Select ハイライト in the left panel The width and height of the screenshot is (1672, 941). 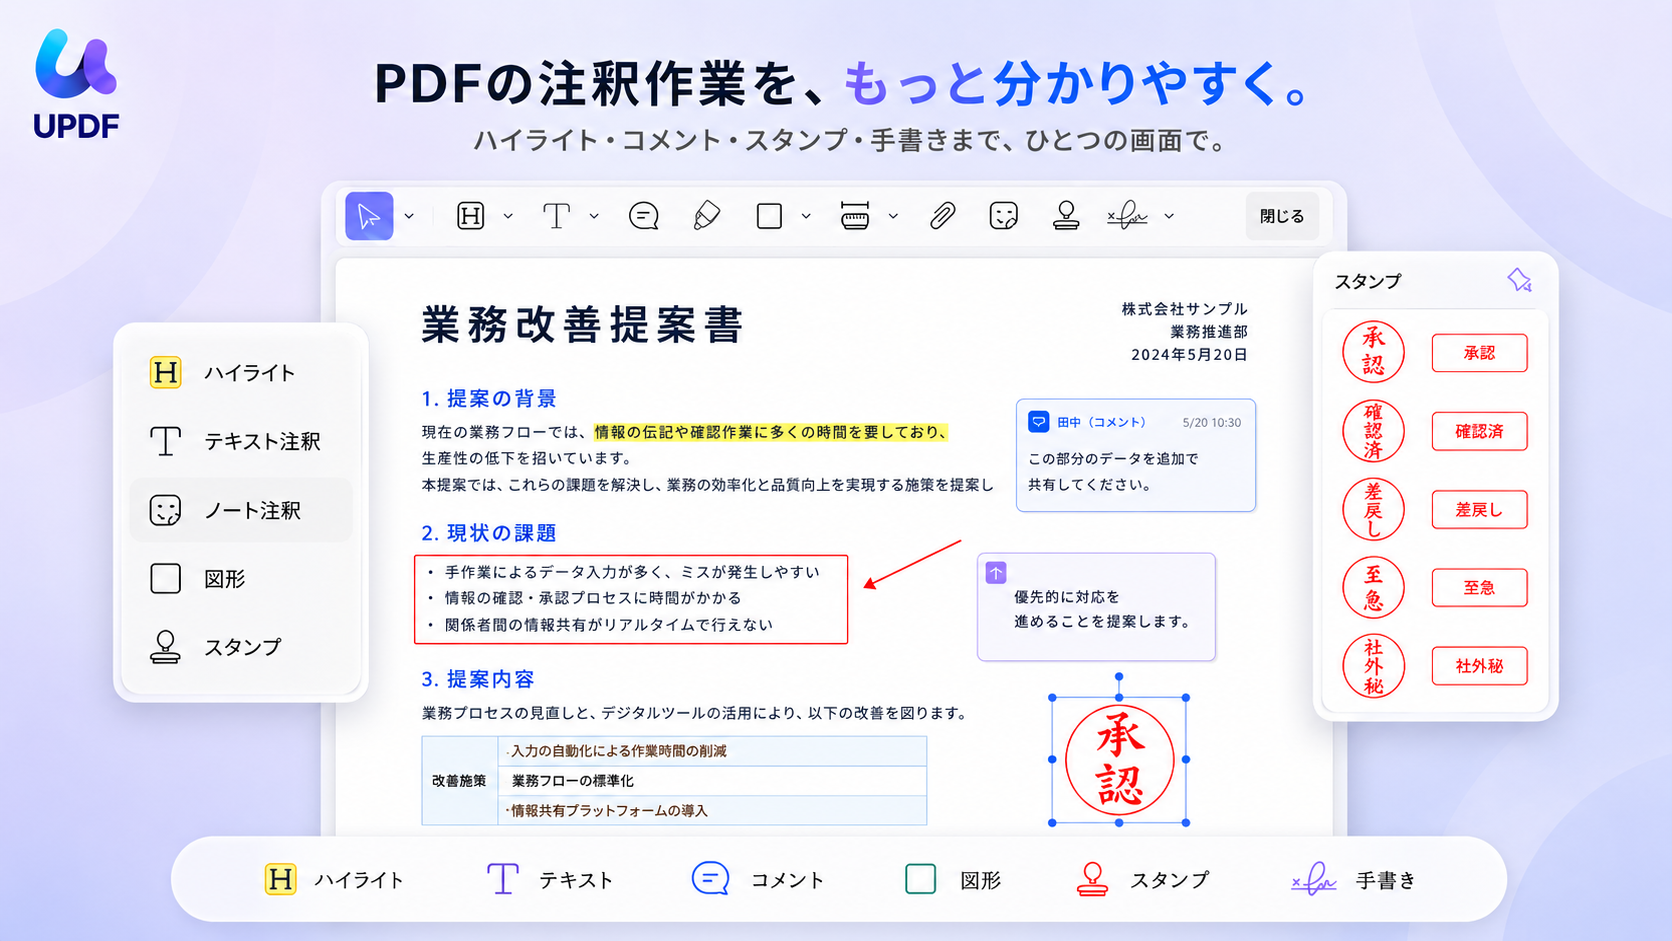(241, 372)
